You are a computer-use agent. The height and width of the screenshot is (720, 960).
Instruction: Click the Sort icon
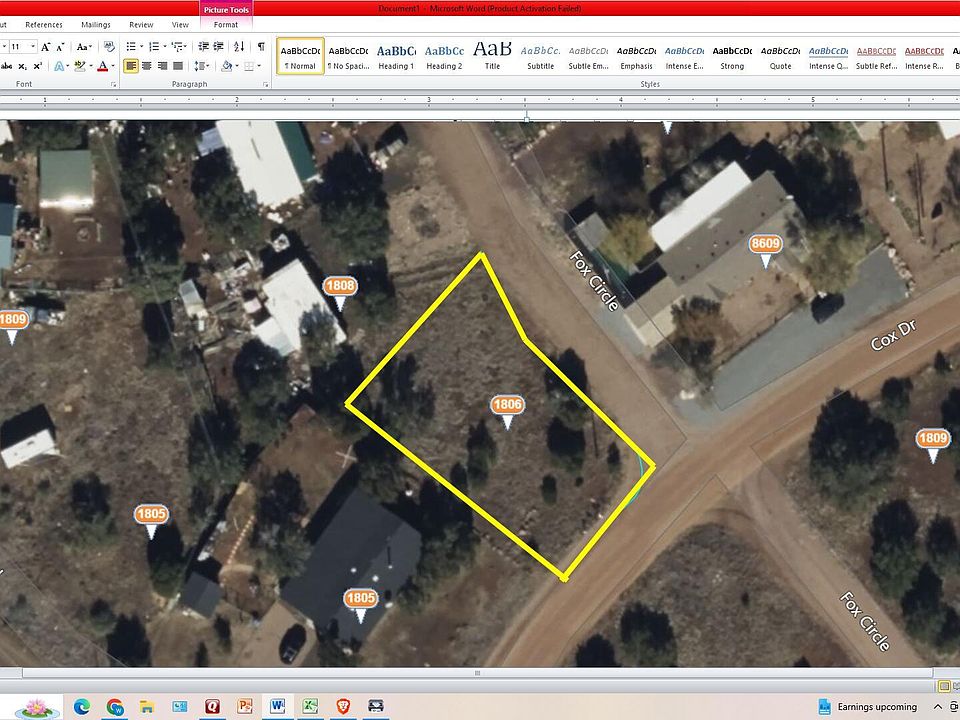[x=239, y=47]
